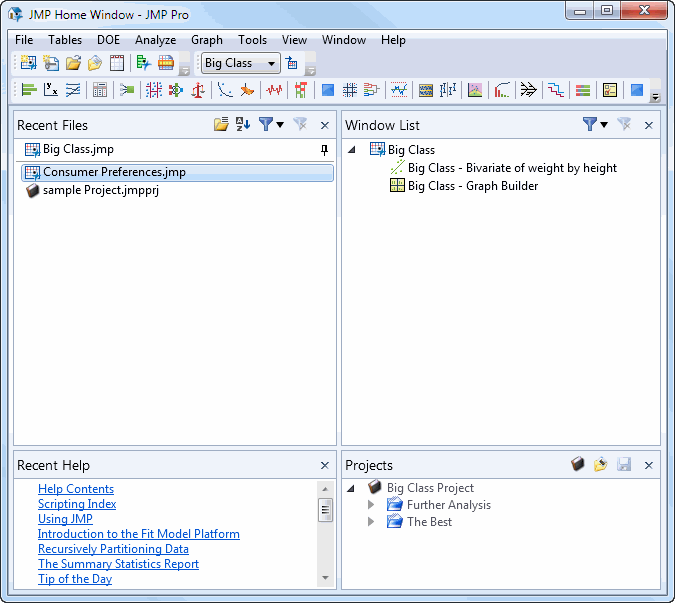Open a file from Recent Files folder icon
675x603 pixels.
pos(221,124)
